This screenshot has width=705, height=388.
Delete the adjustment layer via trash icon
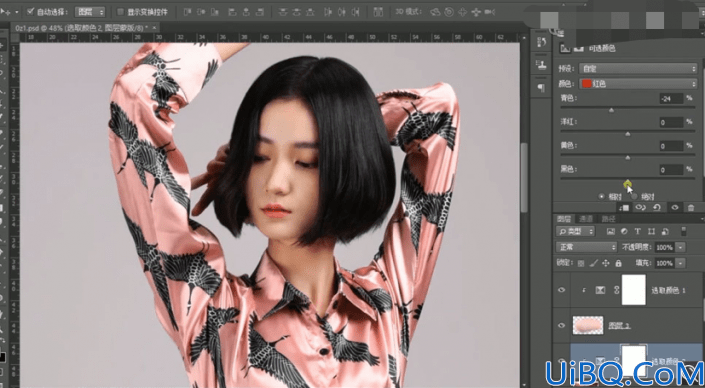pos(691,207)
